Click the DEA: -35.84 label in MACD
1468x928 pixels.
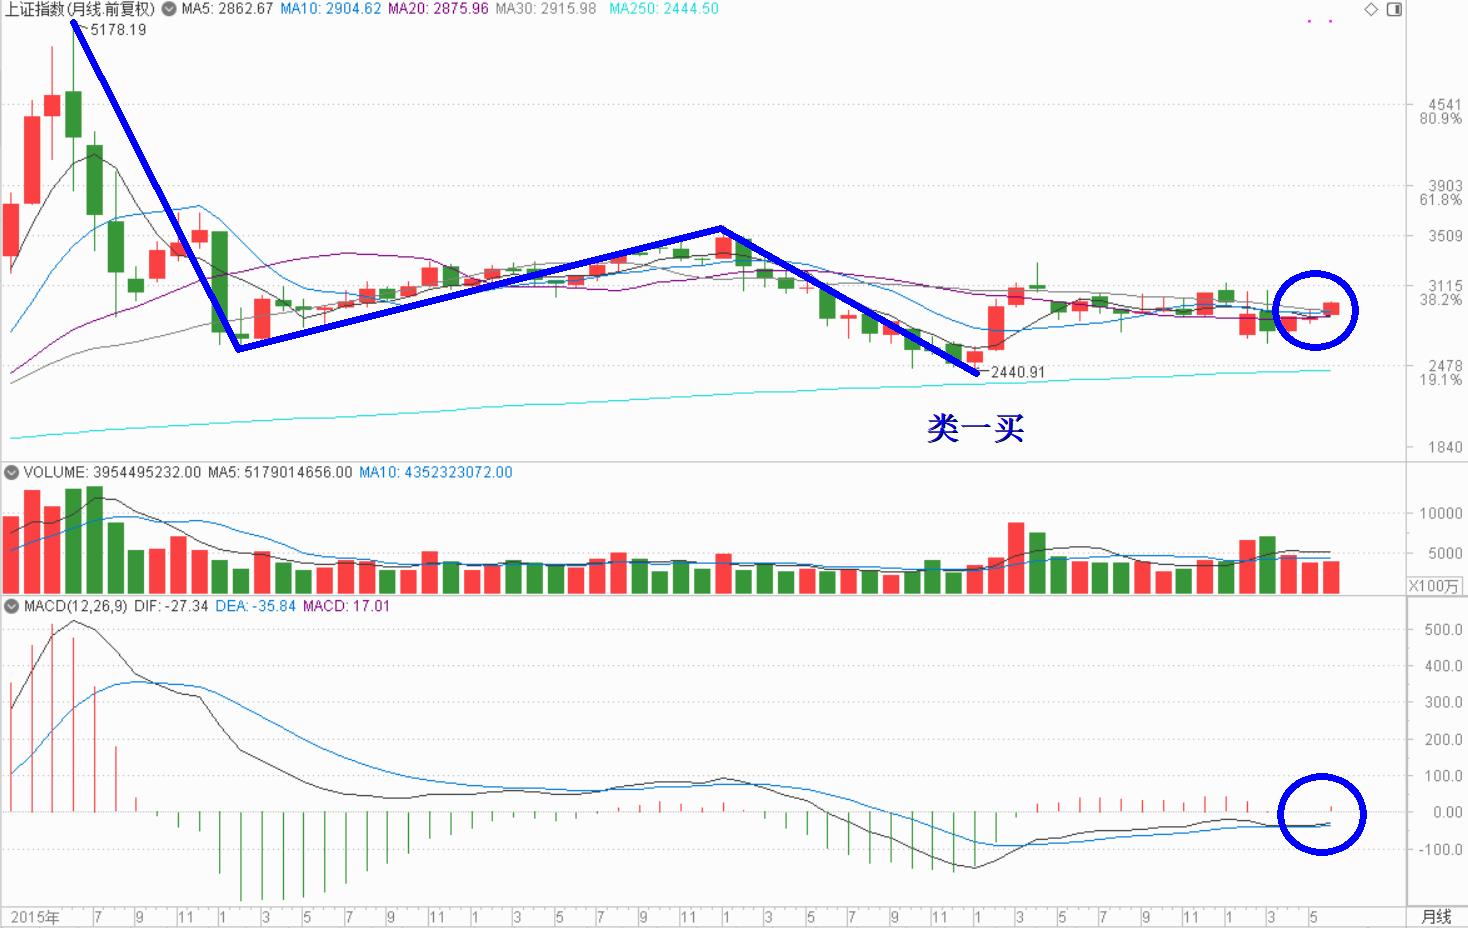(255, 606)
